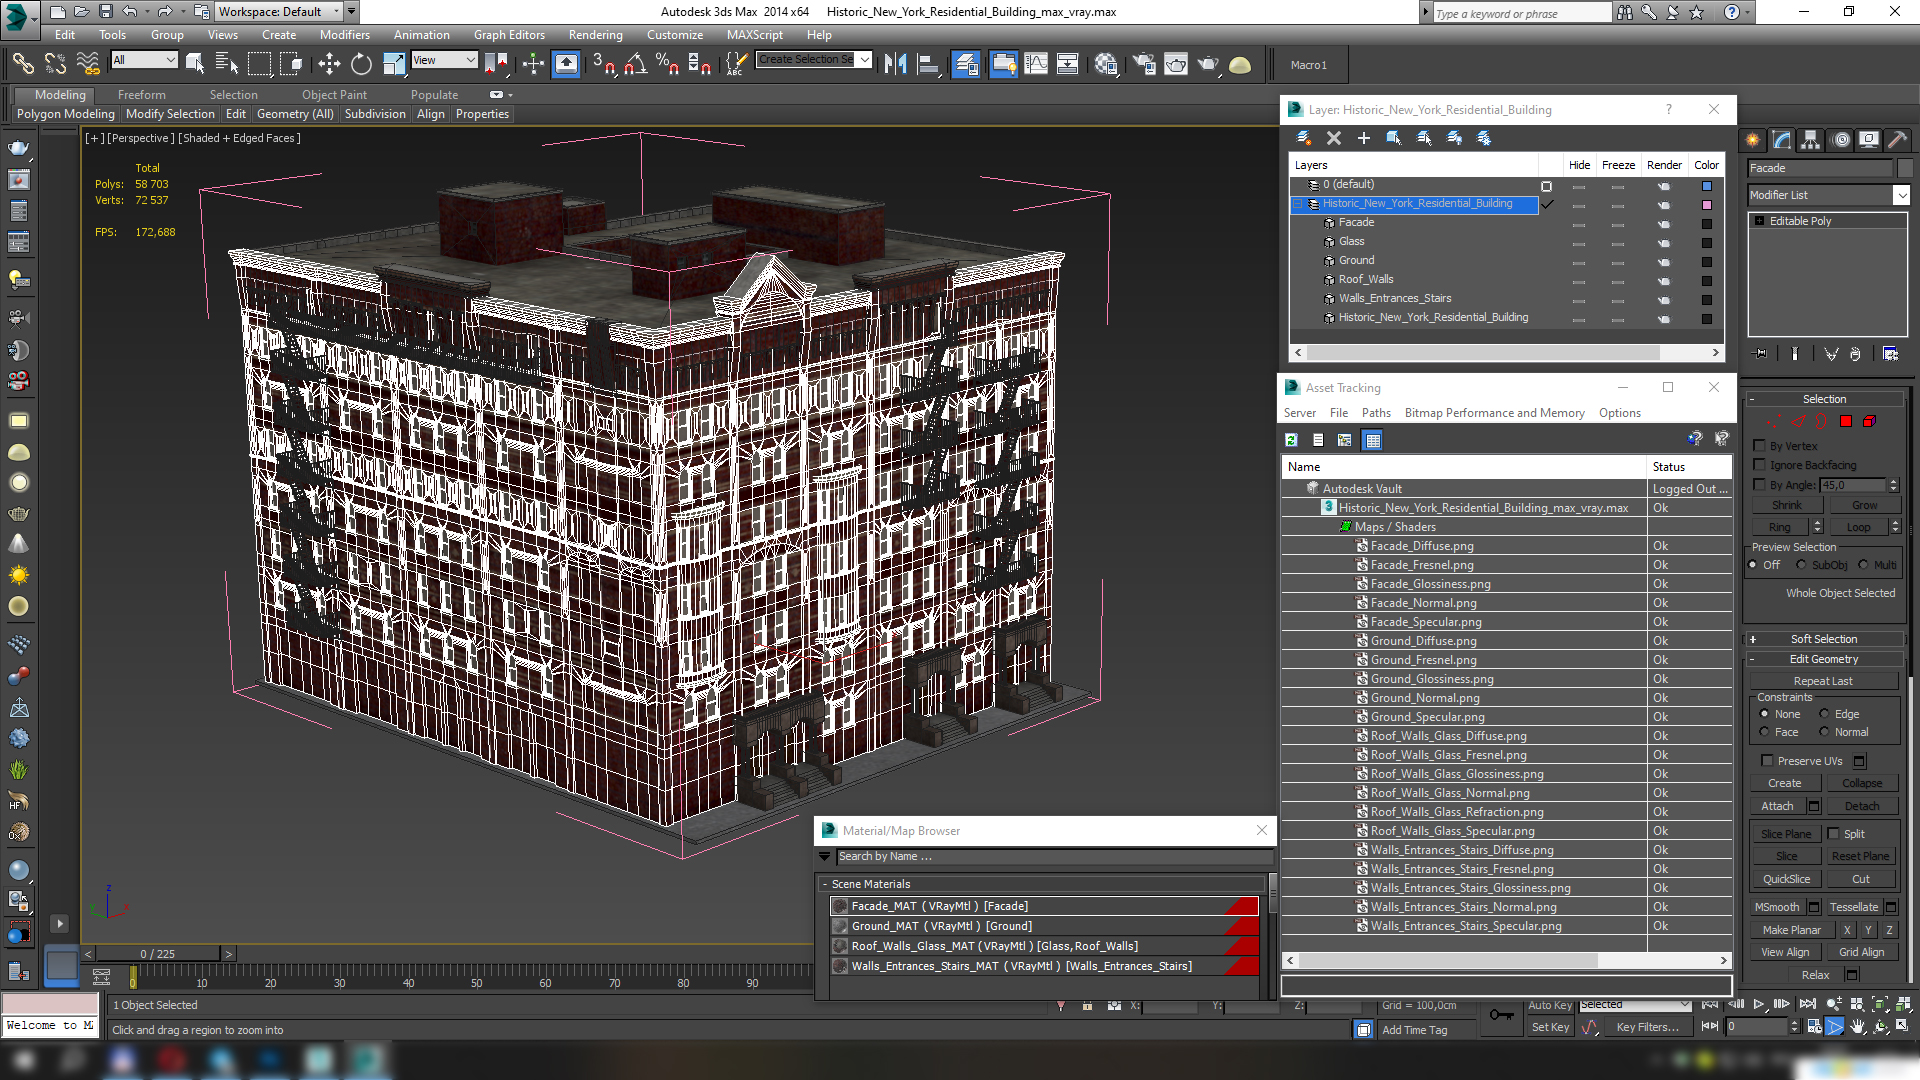Open the Modifier List dropdown
The image size is (1920, 1080).
1901,195
